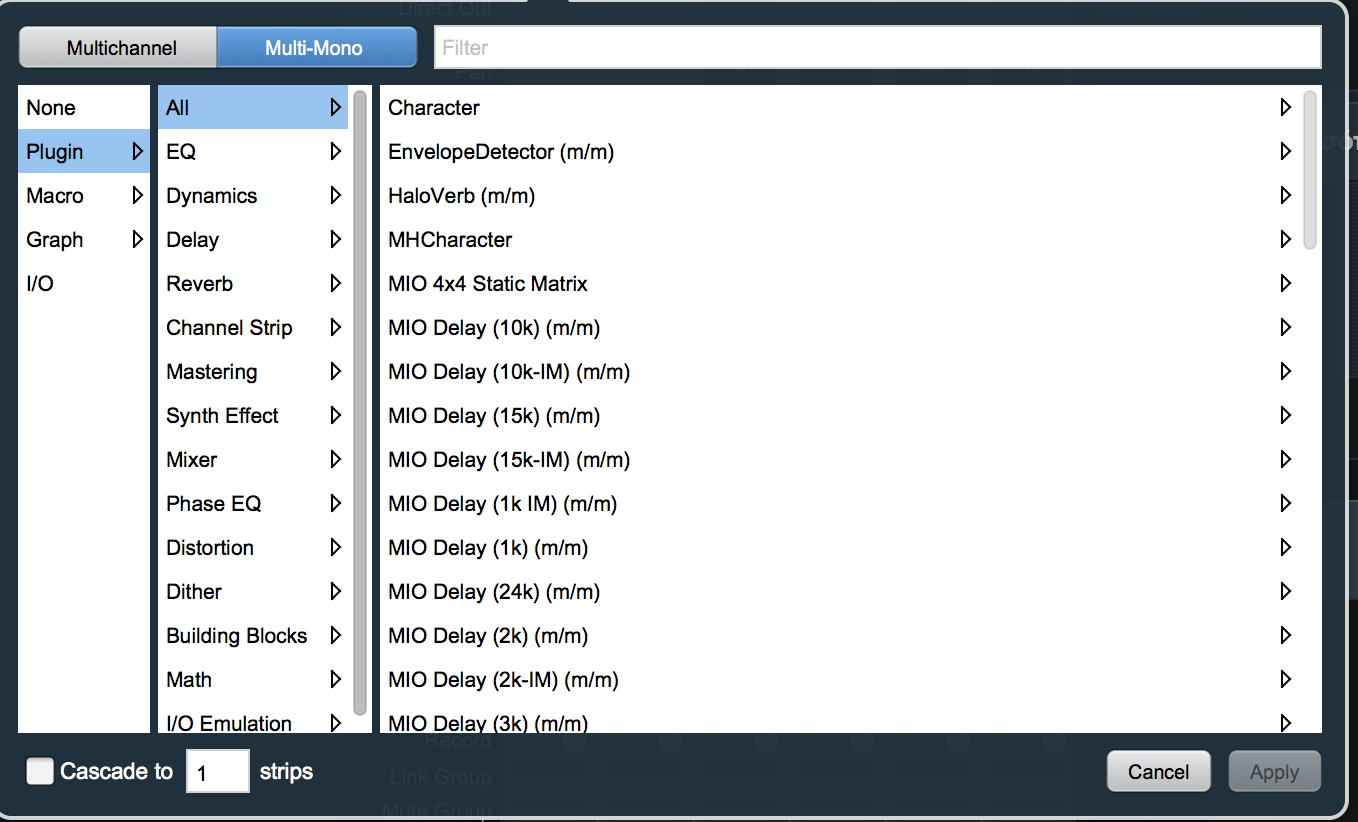Choose I/O in the type list
This screenshot has height=822, width=1358.
pos(40,284)
